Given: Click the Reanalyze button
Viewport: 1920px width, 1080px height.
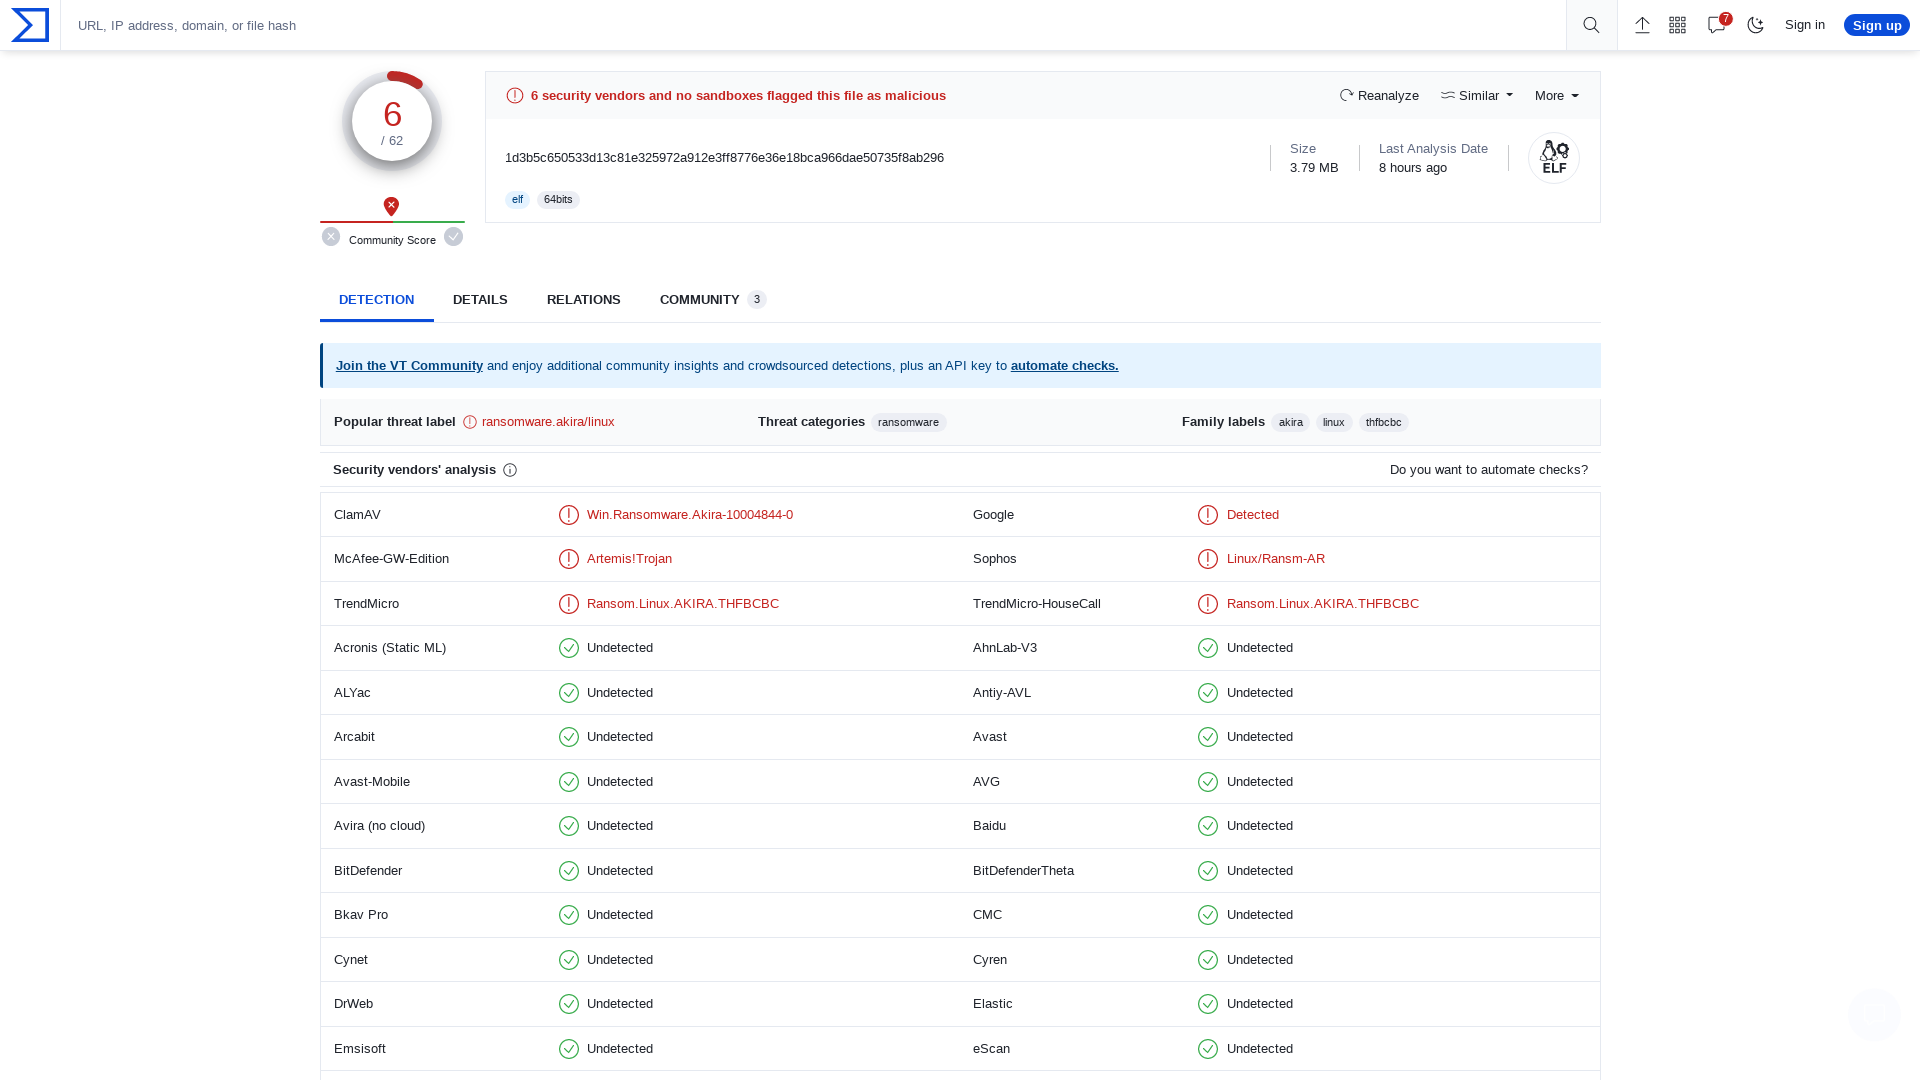Looking at the screenshot, I should pyautogui.click(x=1379, y=96).
